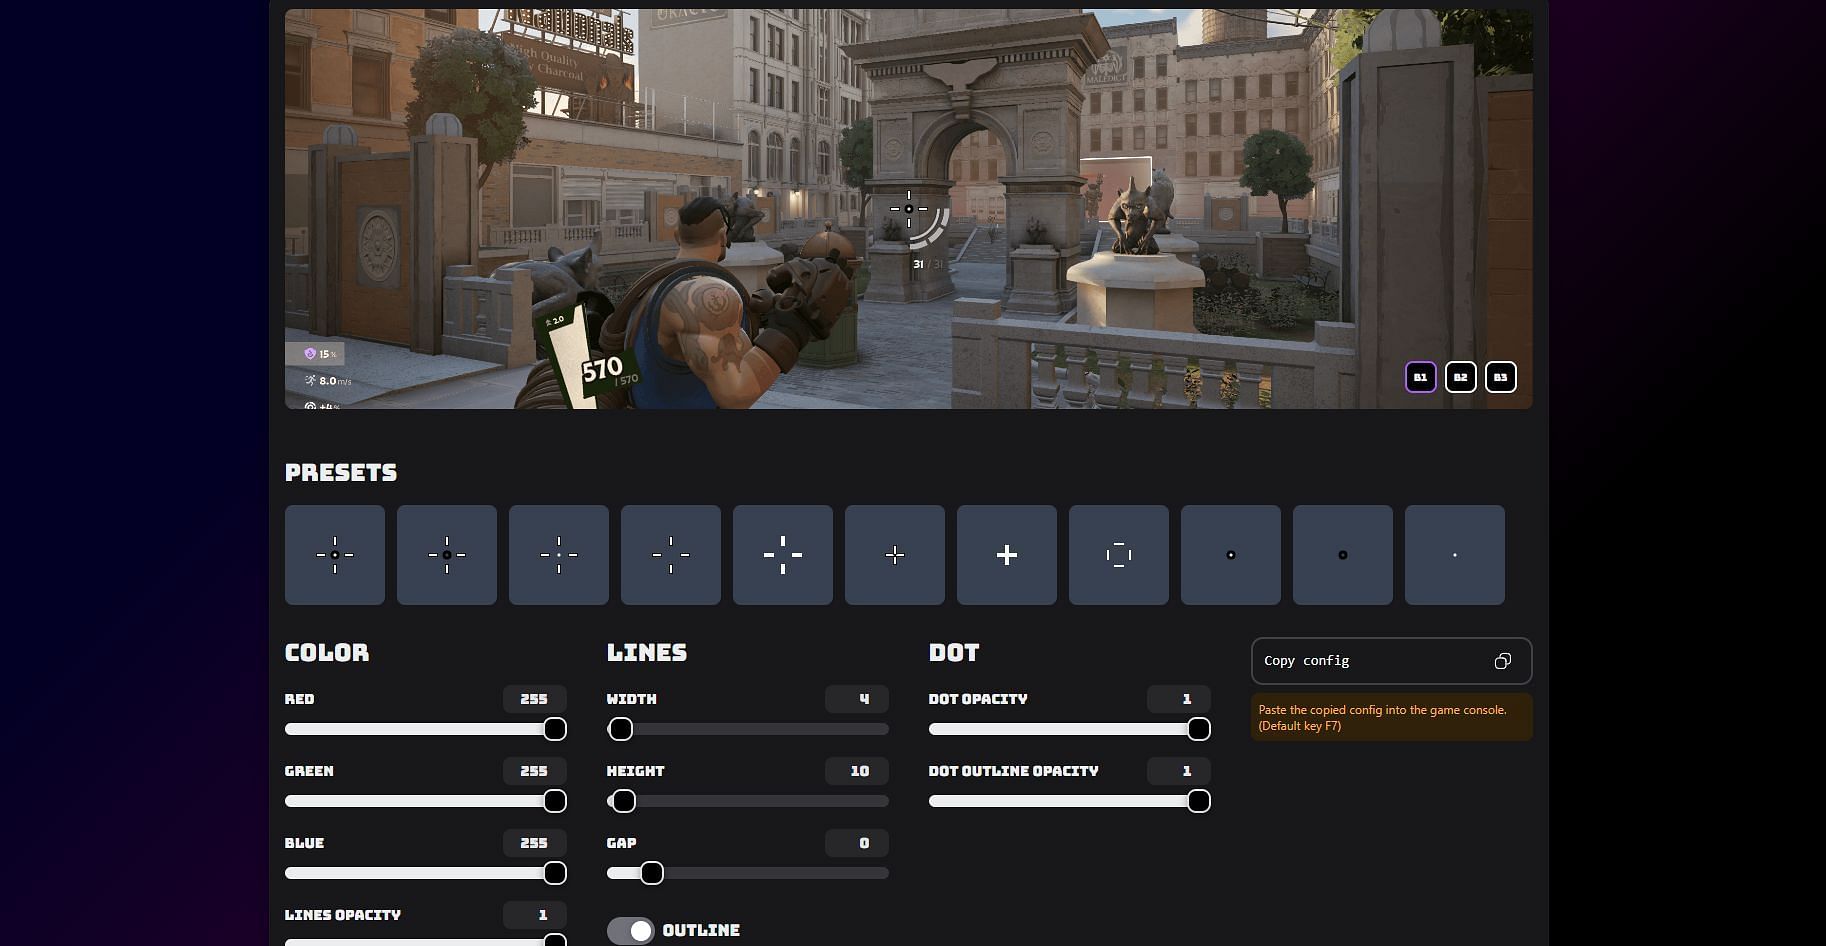Image resolution: width=1826 pixels, height=946 pixels.
Task: Select the bold solid plus crosshair preset
Action: 1007,555
